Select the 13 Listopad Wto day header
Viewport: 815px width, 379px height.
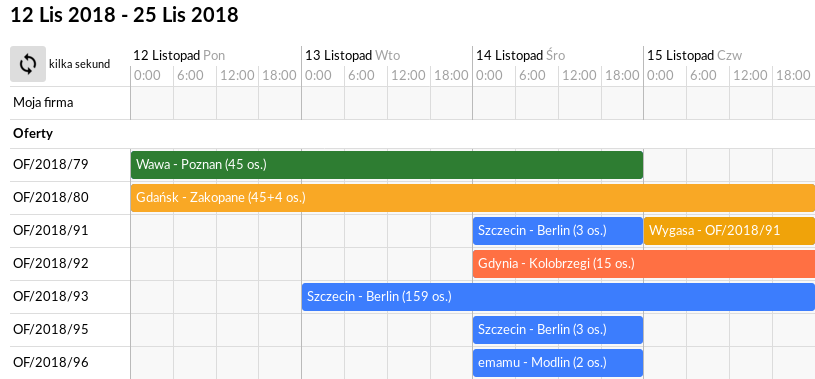(352, 55)
